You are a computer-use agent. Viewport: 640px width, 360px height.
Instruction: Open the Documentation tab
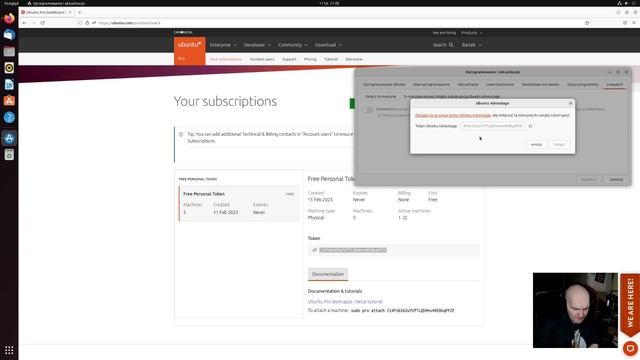328,274
